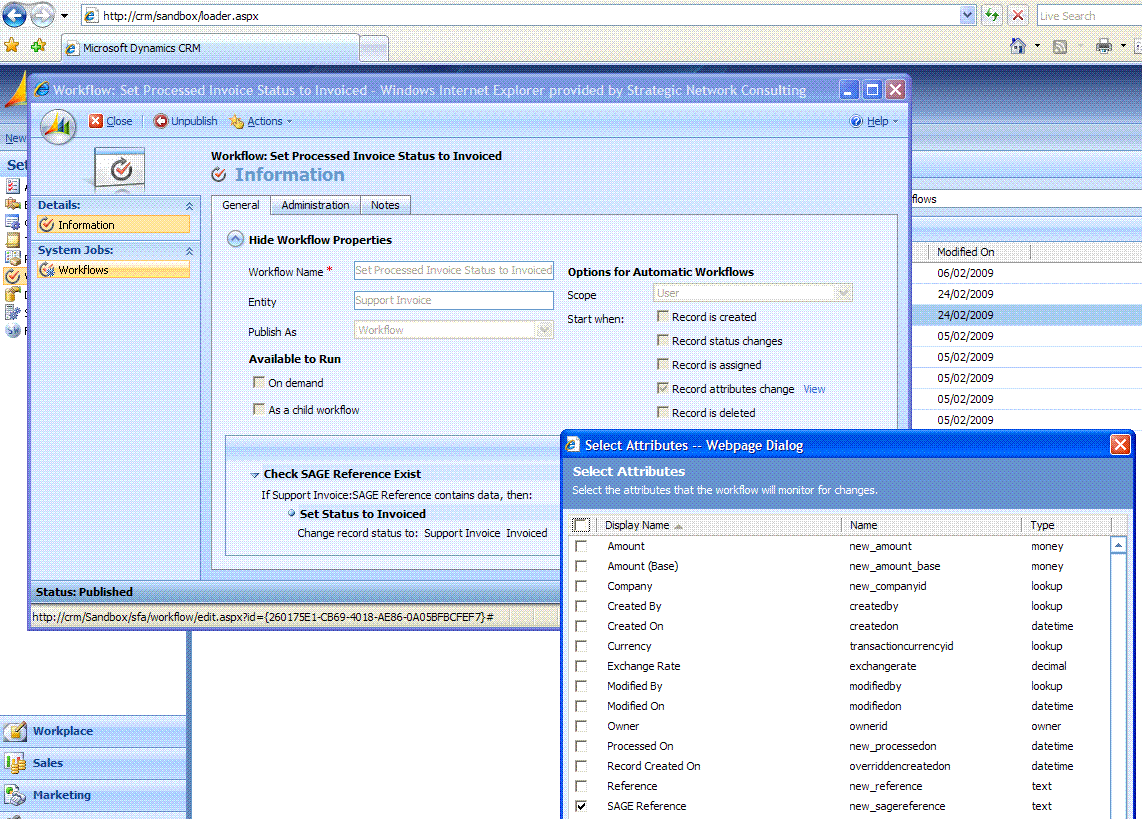Click the Print icon in browser toolbar

1104,47
